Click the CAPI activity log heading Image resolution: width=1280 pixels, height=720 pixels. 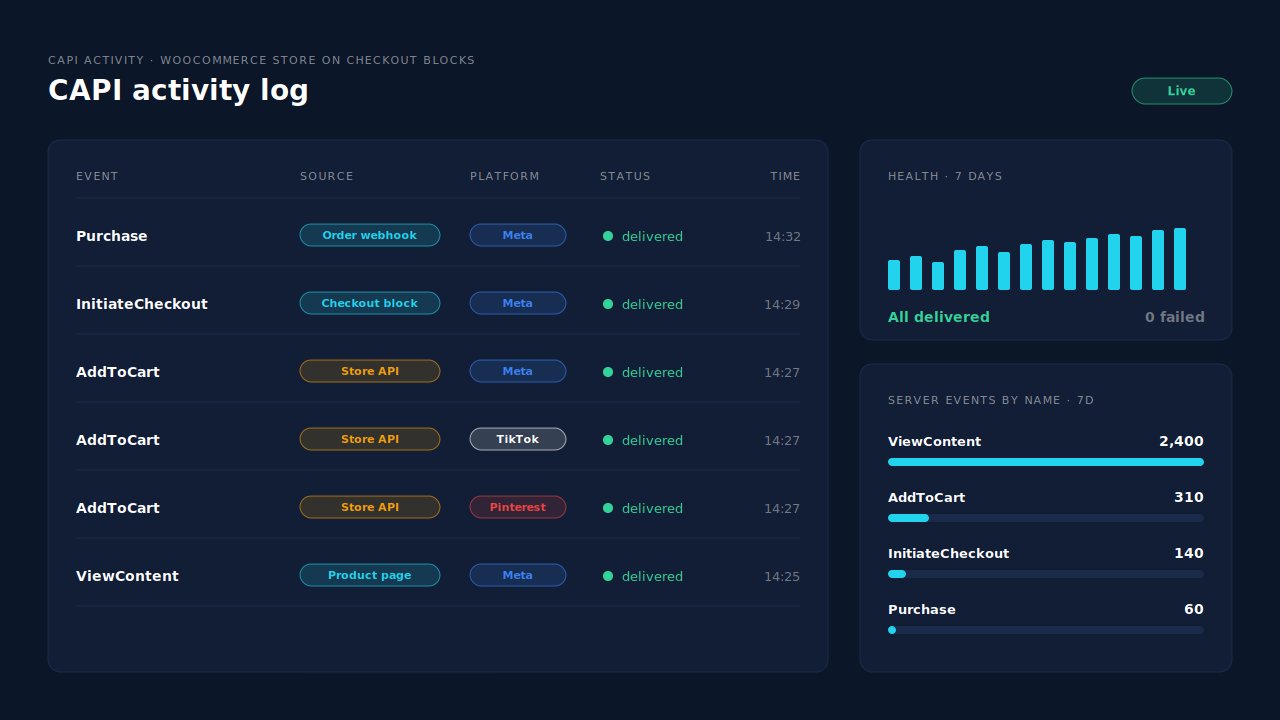click(178, 91)
